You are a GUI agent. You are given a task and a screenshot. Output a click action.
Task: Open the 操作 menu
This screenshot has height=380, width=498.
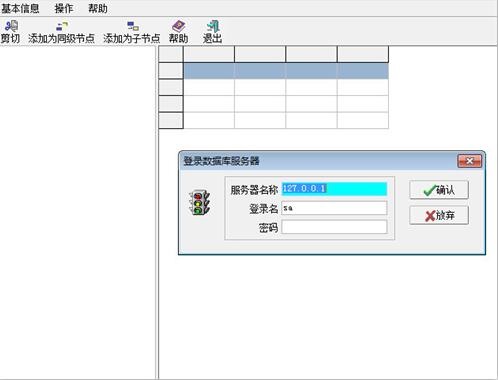click(64, 8)
